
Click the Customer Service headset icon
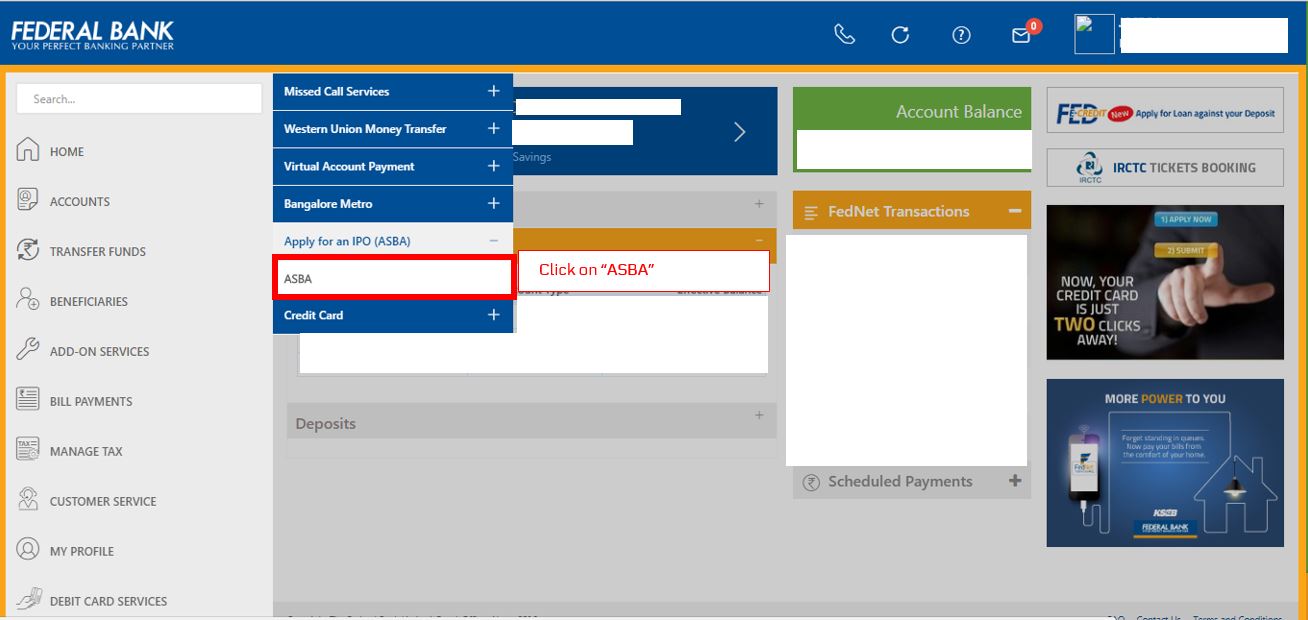[x=28, y=500]
